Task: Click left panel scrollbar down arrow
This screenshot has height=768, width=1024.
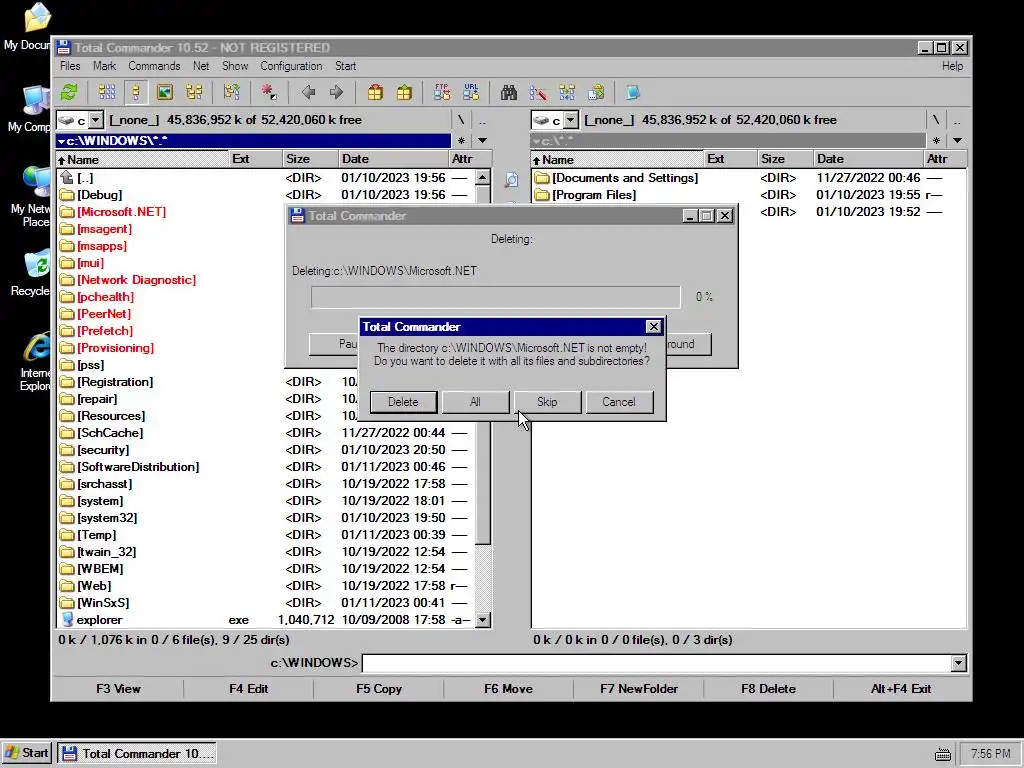Action: coord(483,620)
